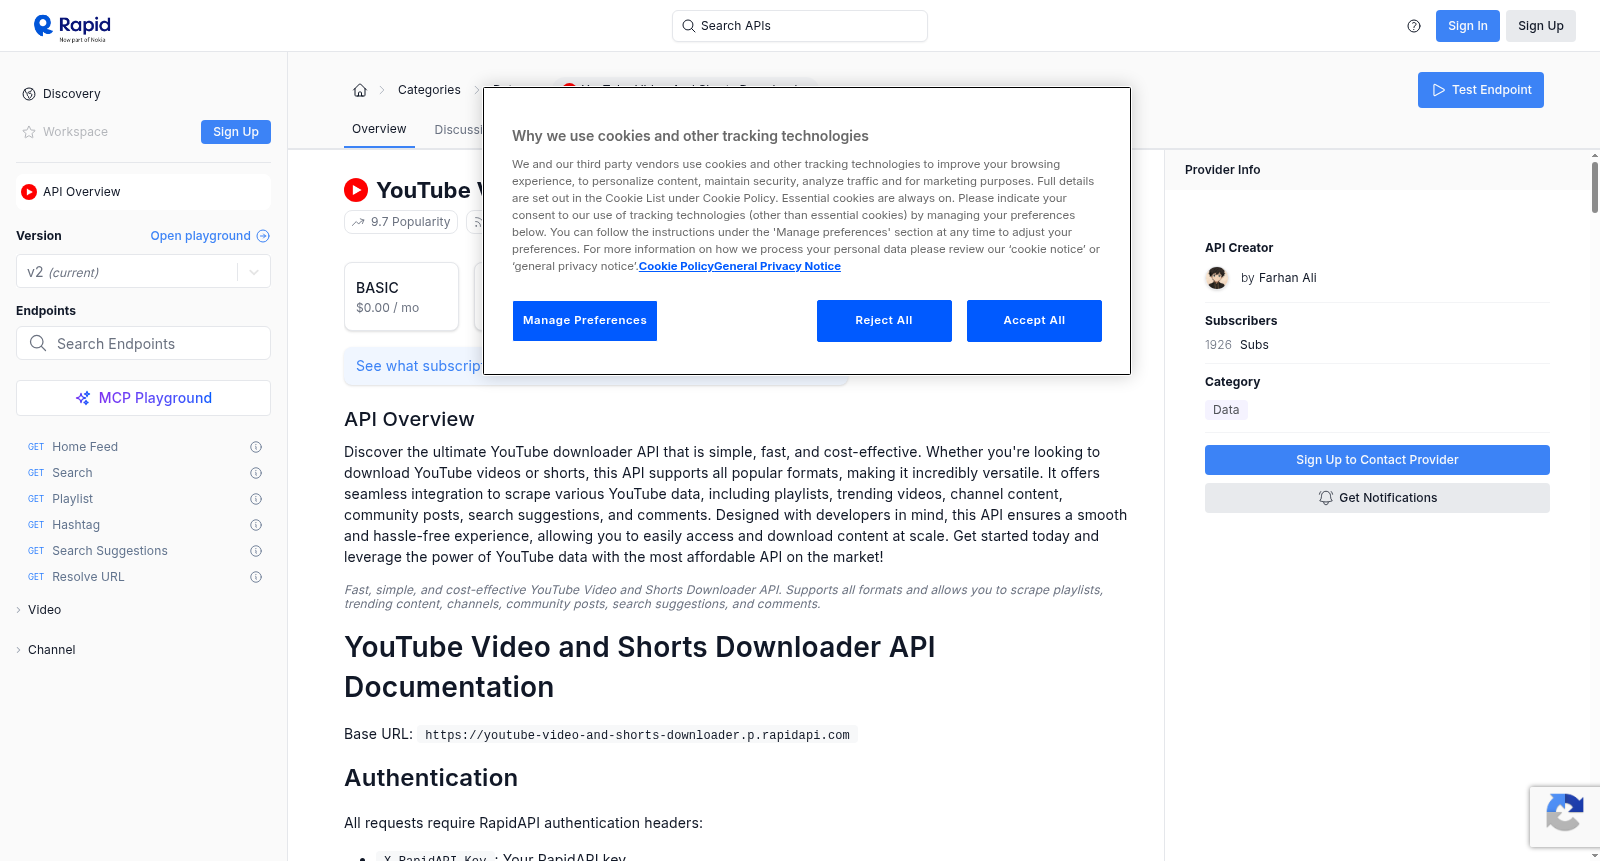Open the MCP Playground button
Screen dimensions: 1600x861
tap(143, 398)
